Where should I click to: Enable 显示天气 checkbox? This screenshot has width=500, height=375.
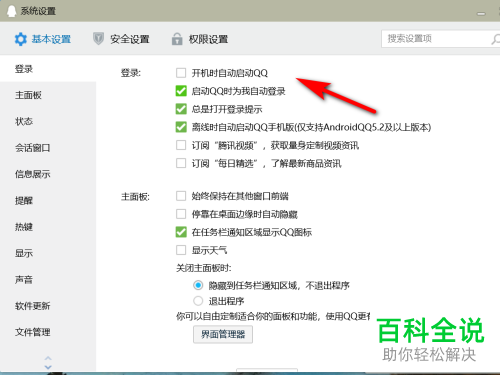click(x=181, y=250)
